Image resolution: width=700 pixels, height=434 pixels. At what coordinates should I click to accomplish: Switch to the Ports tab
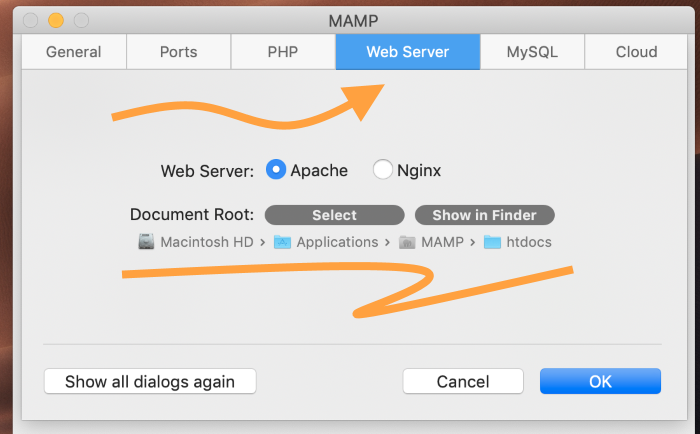[179, 52]
